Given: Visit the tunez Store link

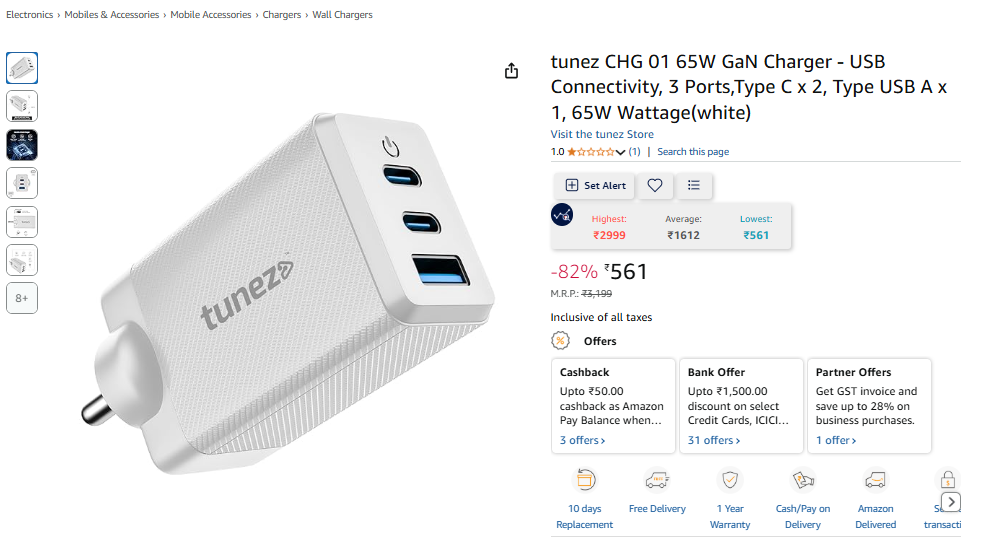Looking at the screenshot, I should tap(602, 134).
